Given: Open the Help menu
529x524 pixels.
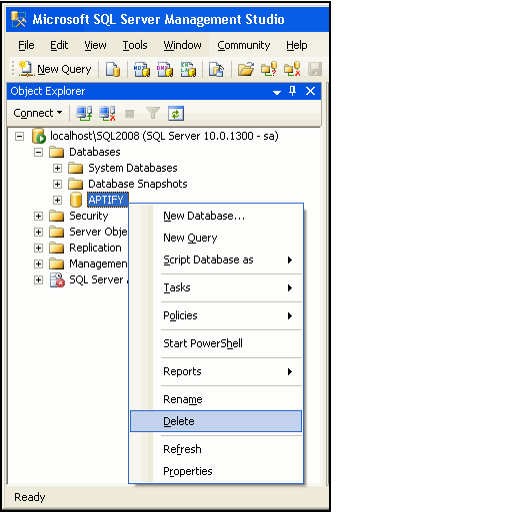Looking at the screenshot, I should [297, 45].
